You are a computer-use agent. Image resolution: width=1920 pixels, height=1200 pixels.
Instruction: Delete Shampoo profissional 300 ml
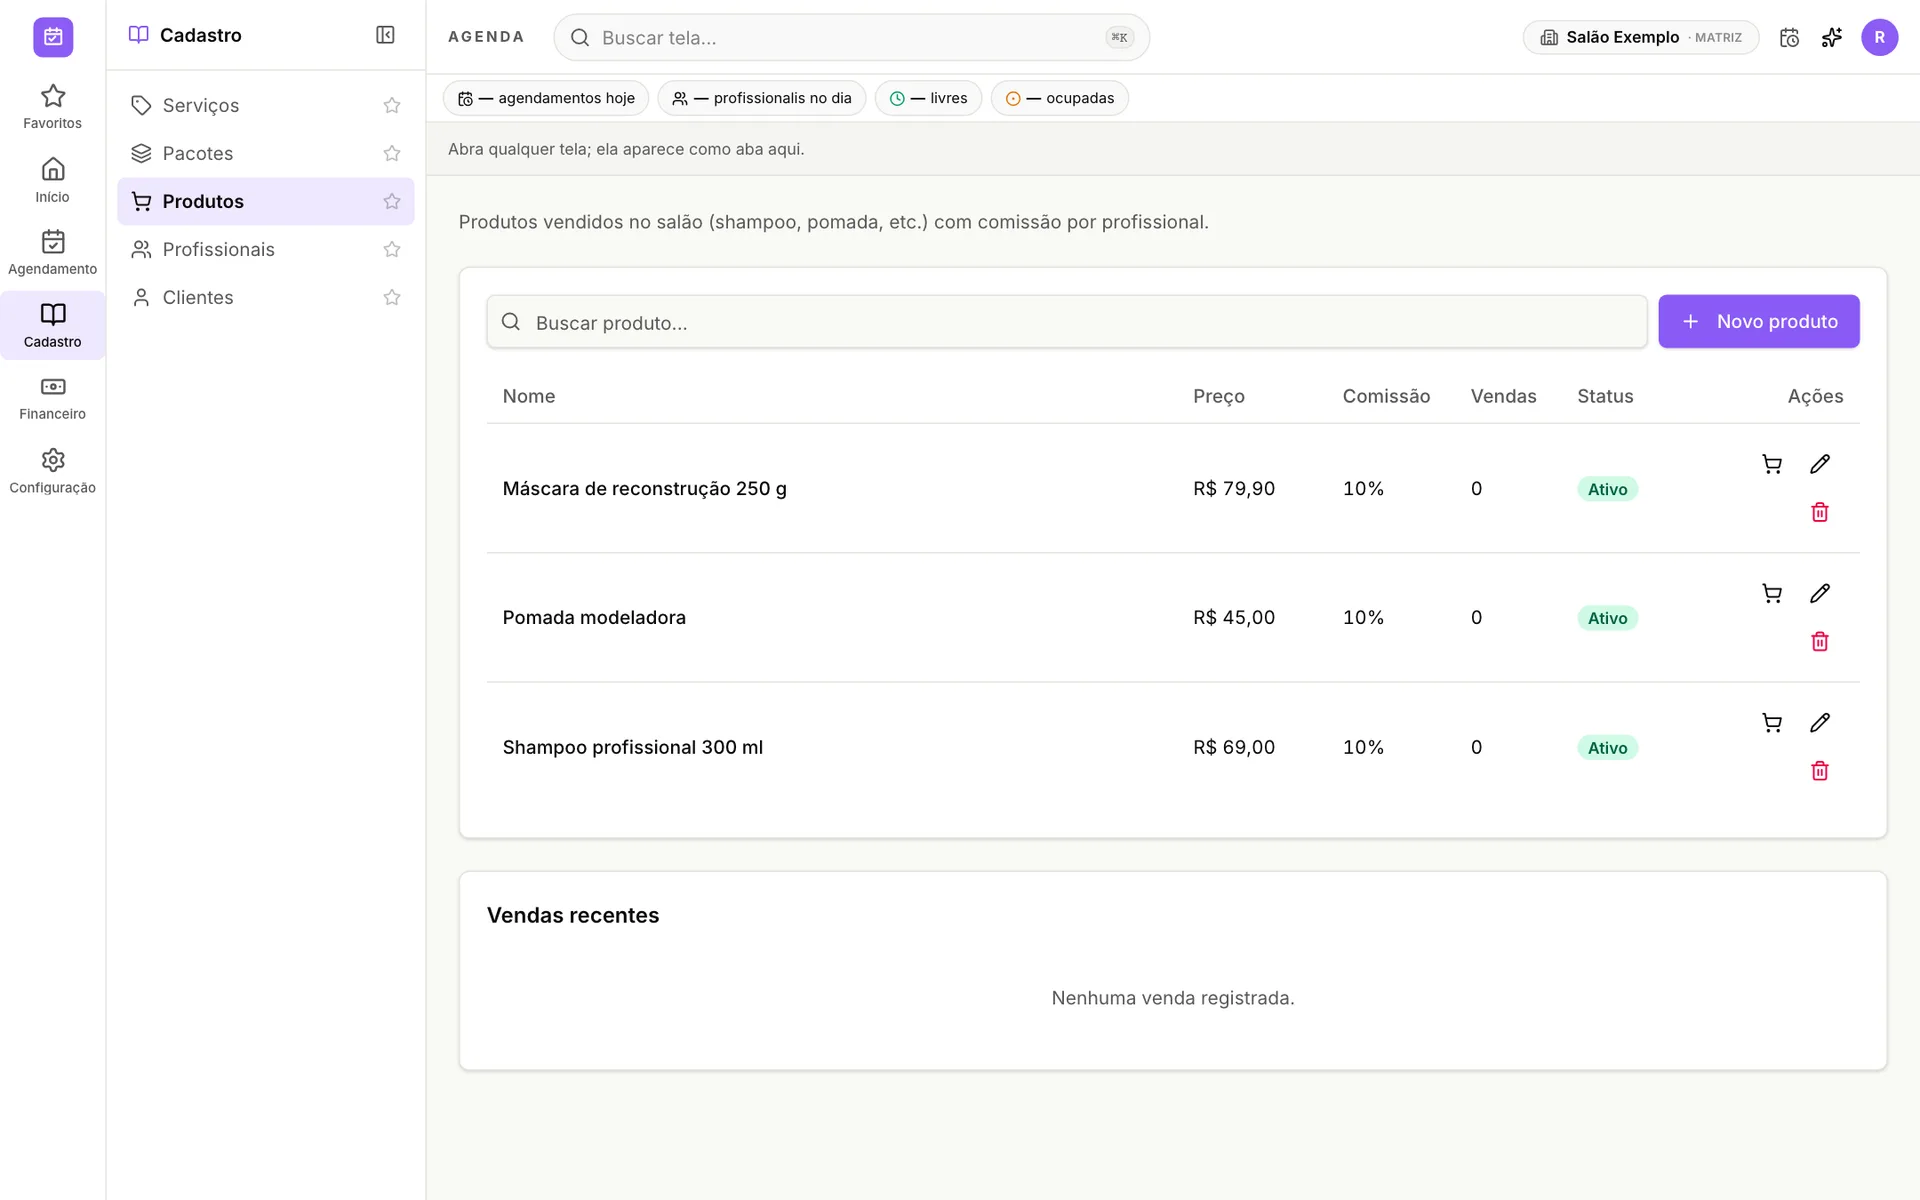click(1820, 770)
